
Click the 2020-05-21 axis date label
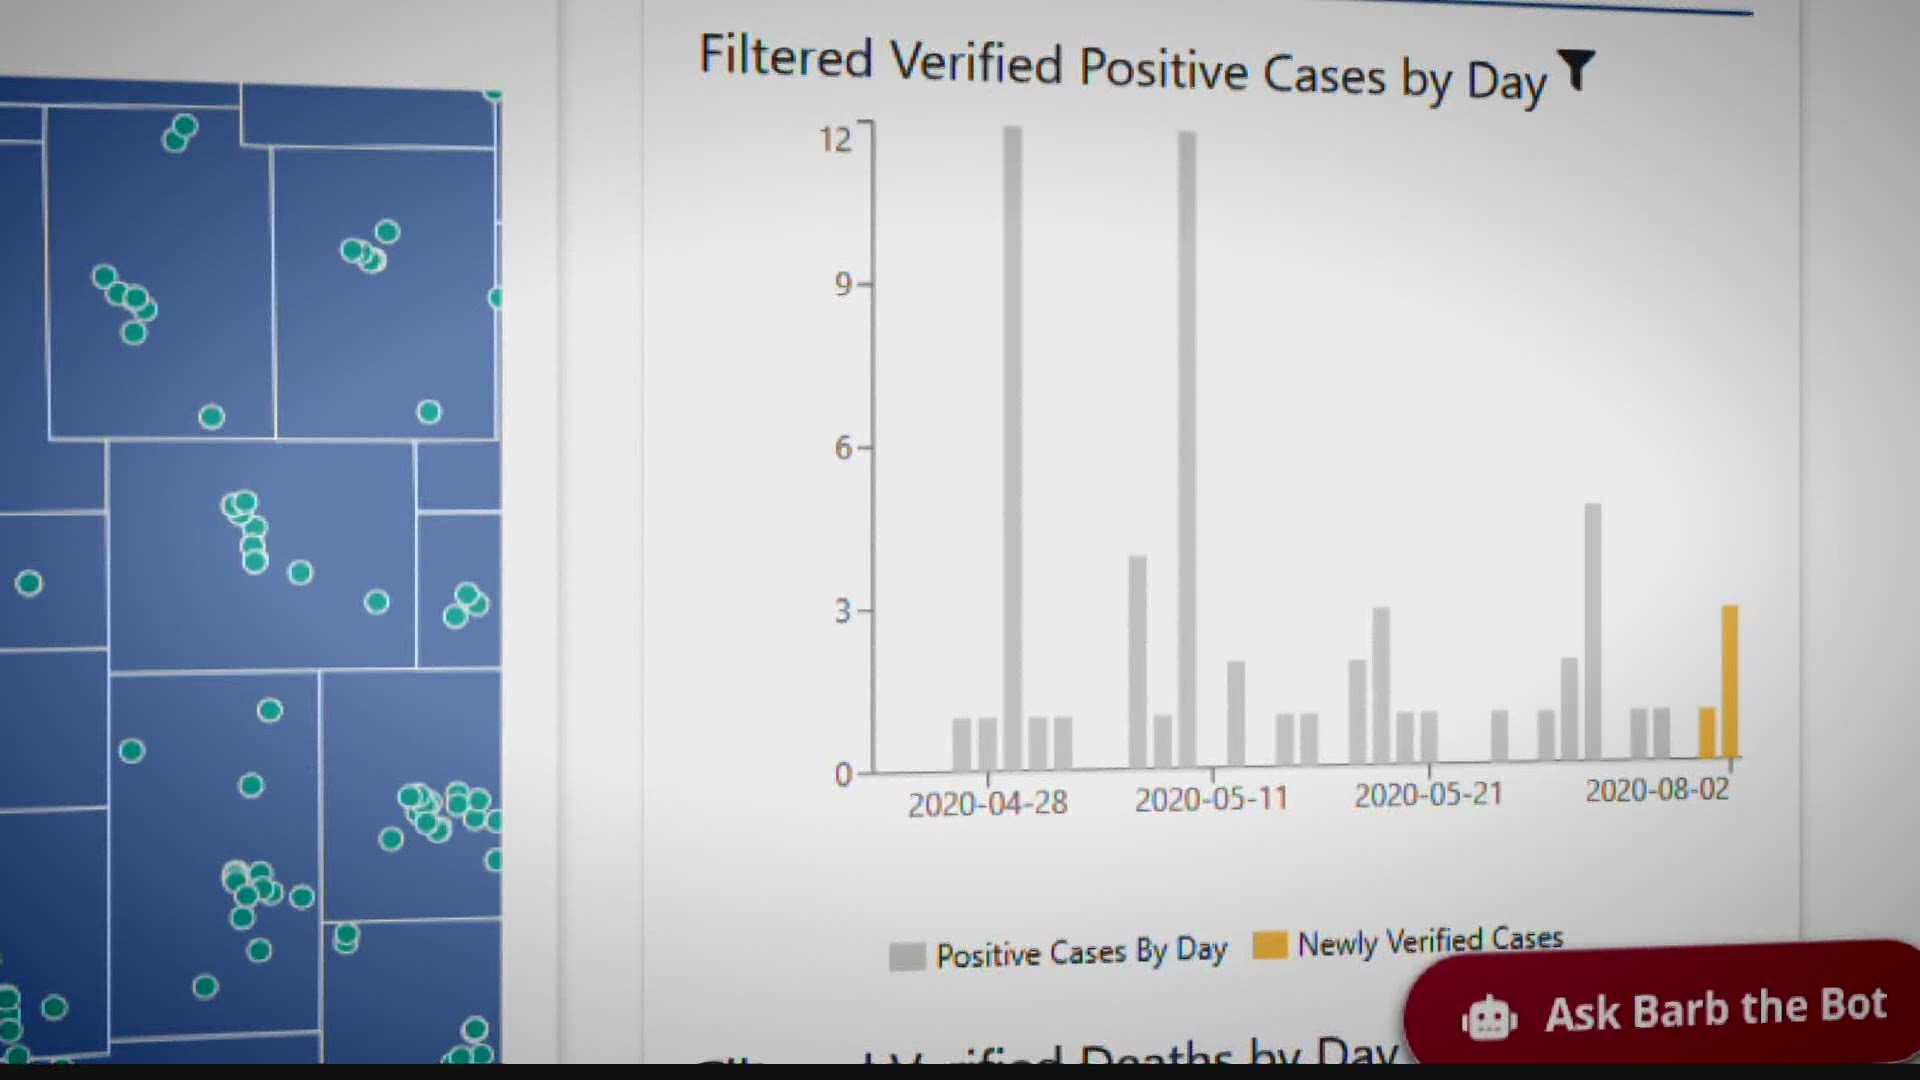click(x=1428, y=795)
